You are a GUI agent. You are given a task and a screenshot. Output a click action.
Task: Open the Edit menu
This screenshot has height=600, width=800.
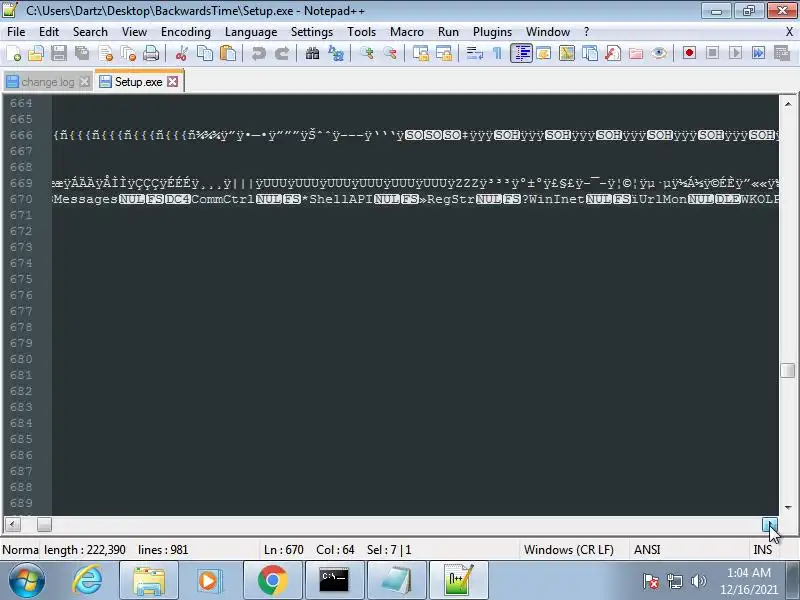(x=49, y=32)
